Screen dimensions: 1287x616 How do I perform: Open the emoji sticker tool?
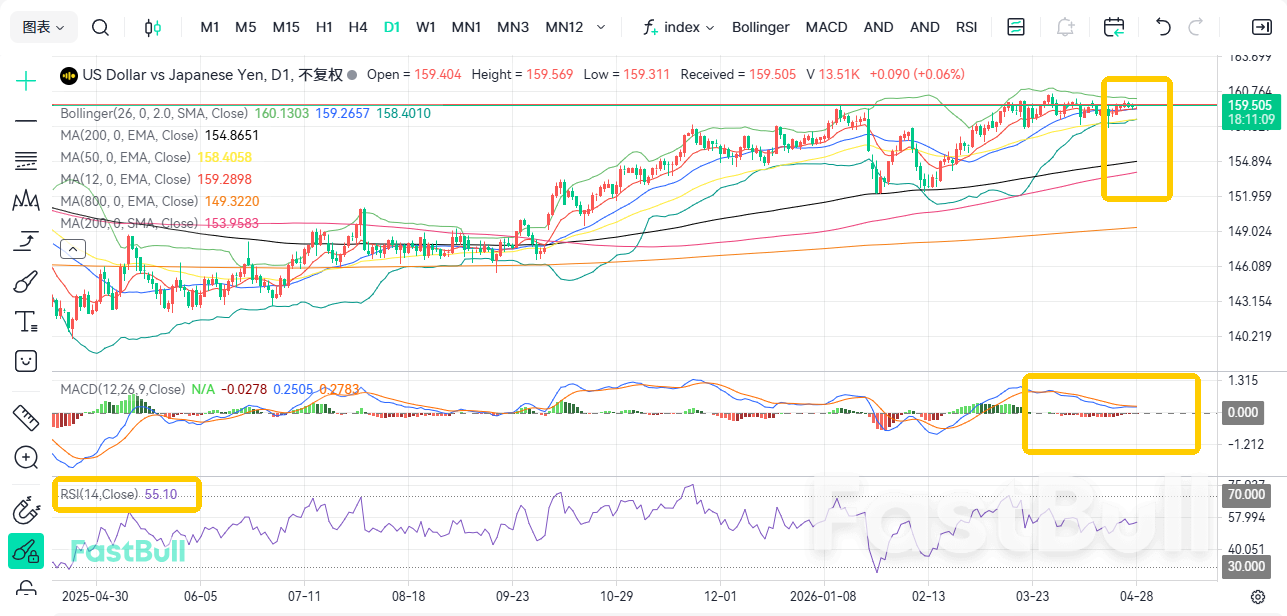coord(25,361)
